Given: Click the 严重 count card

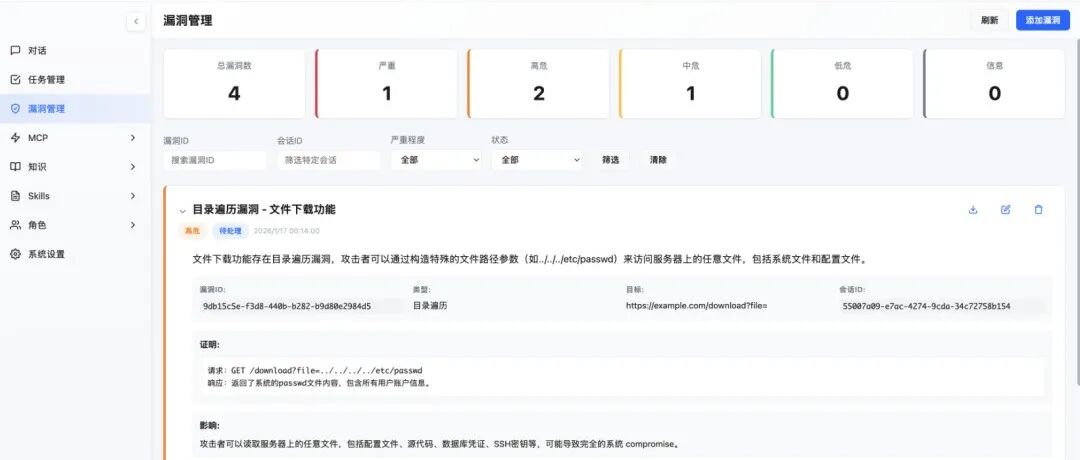Looking at the screenshot, I should pos(386,83).
